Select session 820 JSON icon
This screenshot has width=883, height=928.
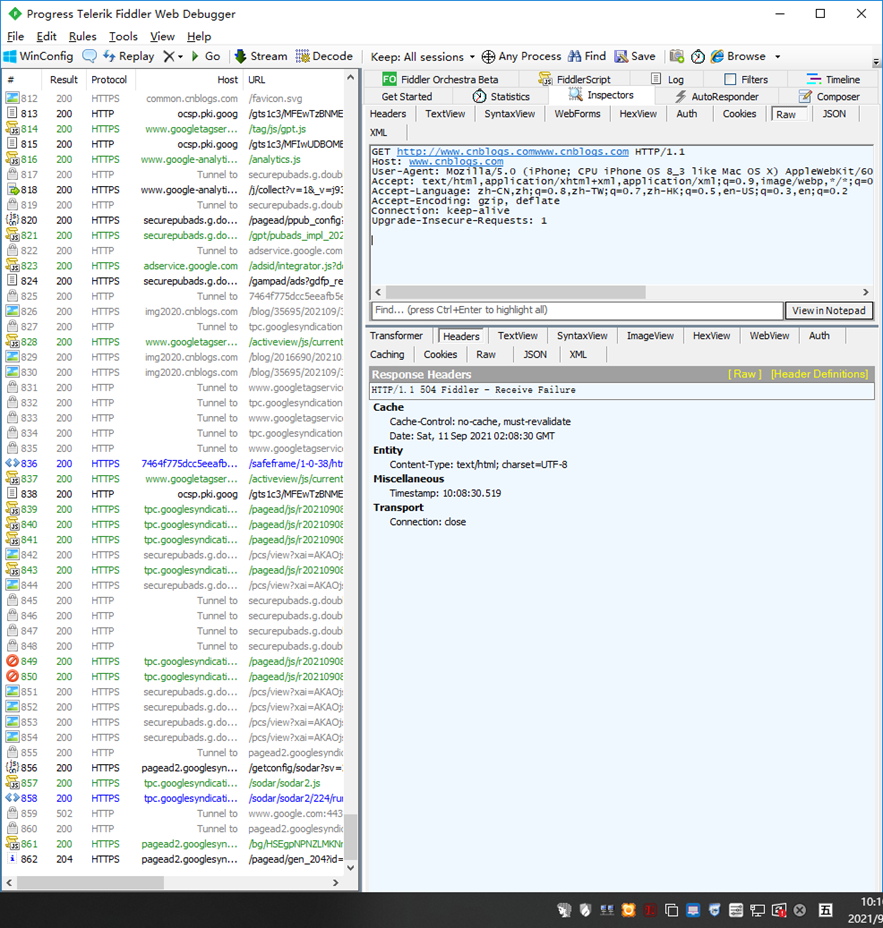pos(12,220)
